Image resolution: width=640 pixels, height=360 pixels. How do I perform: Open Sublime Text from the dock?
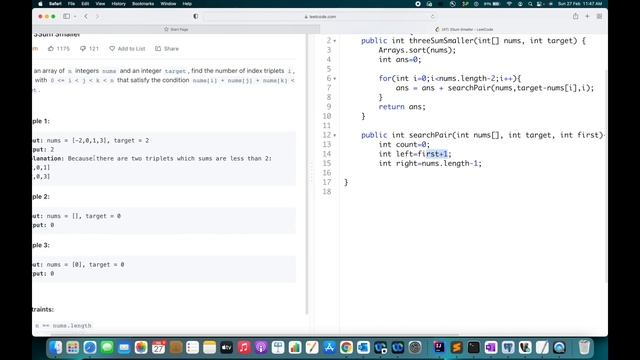pos(456,347)
